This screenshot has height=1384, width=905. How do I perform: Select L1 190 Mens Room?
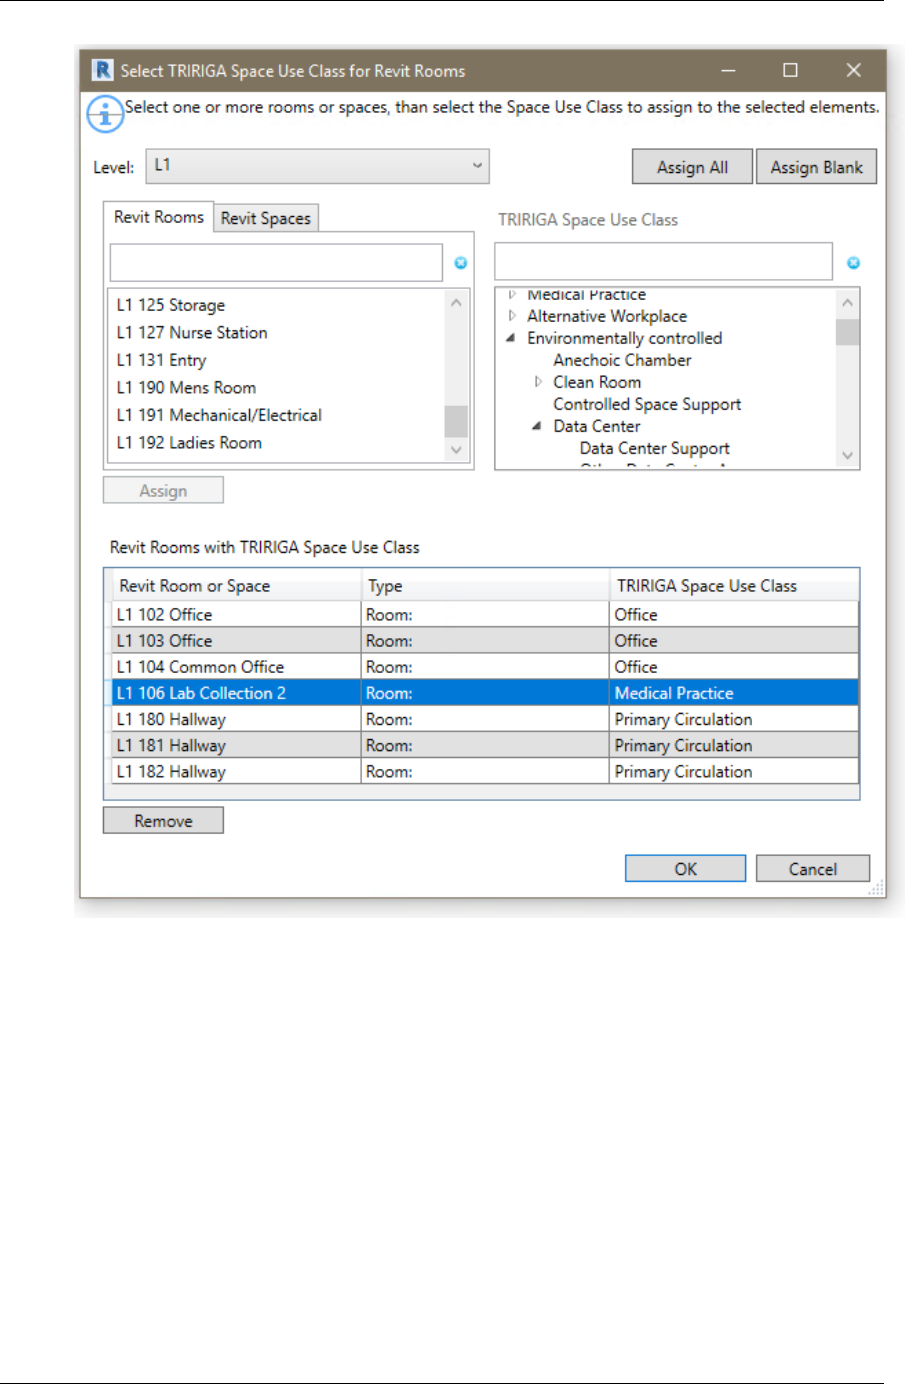coord(186,387)
